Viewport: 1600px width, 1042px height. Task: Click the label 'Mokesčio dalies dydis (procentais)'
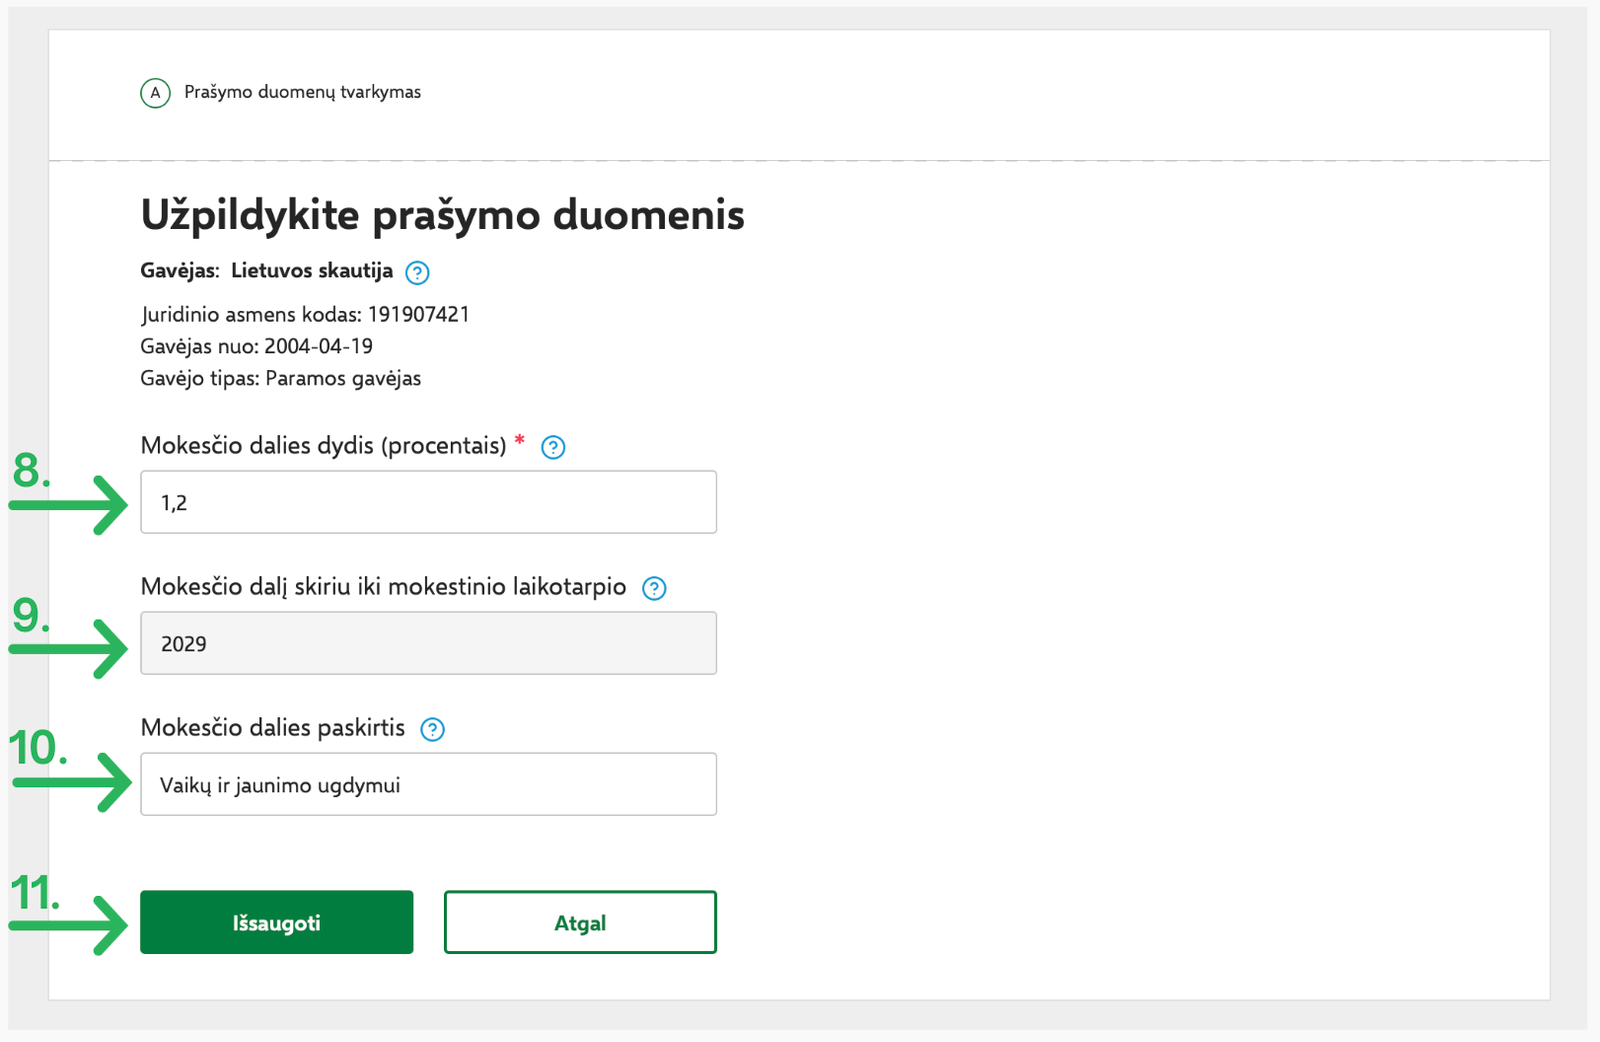(x=325, y=446)
